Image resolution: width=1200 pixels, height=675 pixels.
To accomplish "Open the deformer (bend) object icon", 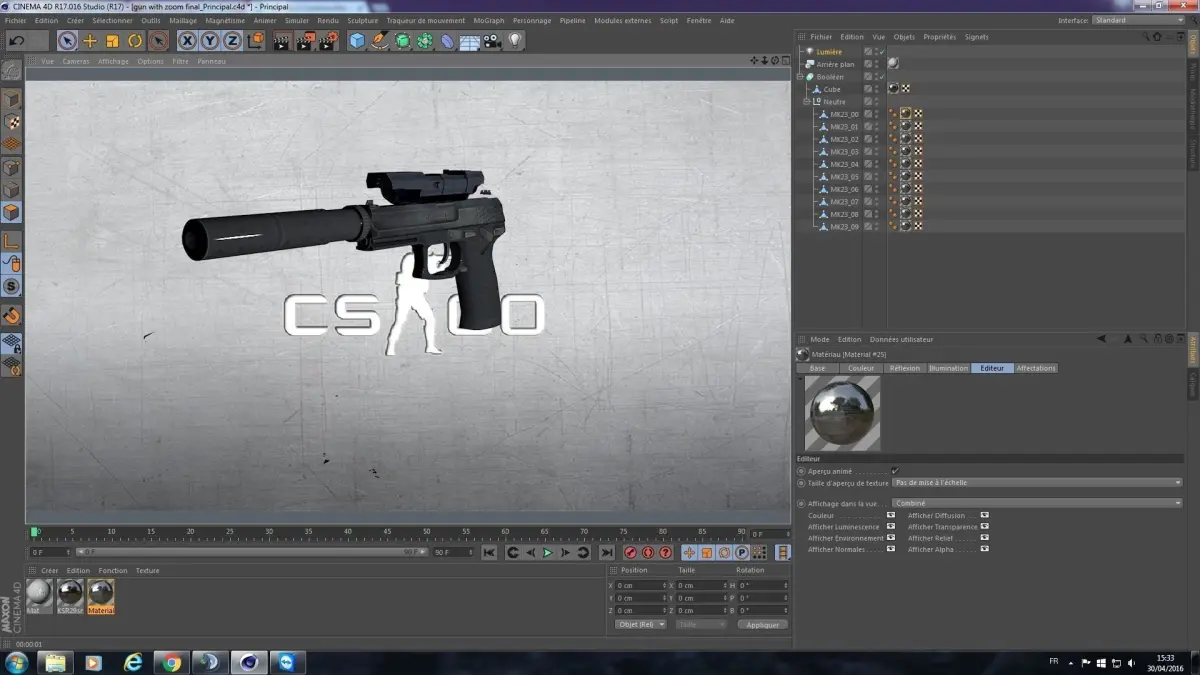I will point(447,41).
